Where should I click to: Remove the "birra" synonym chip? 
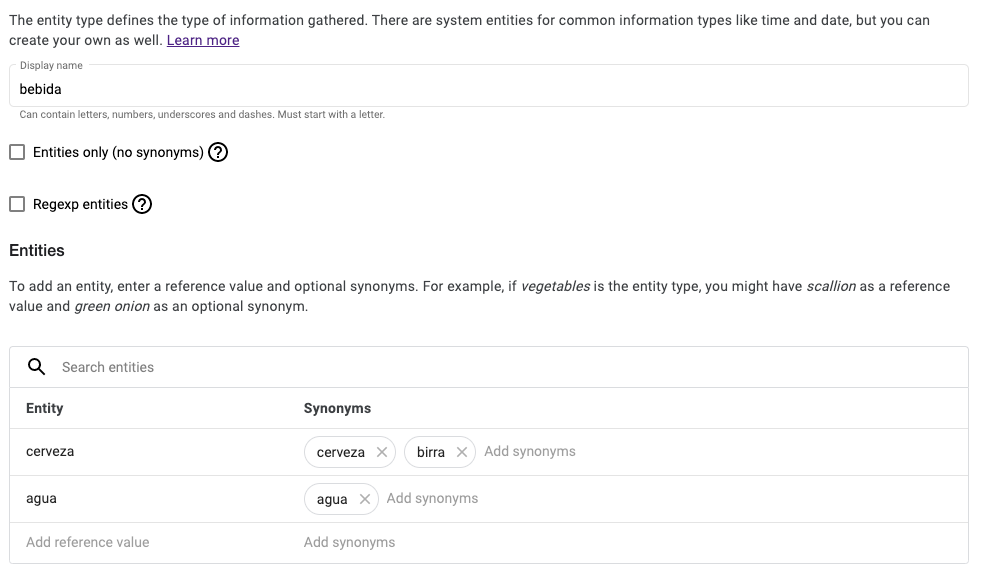pos(460,452)
